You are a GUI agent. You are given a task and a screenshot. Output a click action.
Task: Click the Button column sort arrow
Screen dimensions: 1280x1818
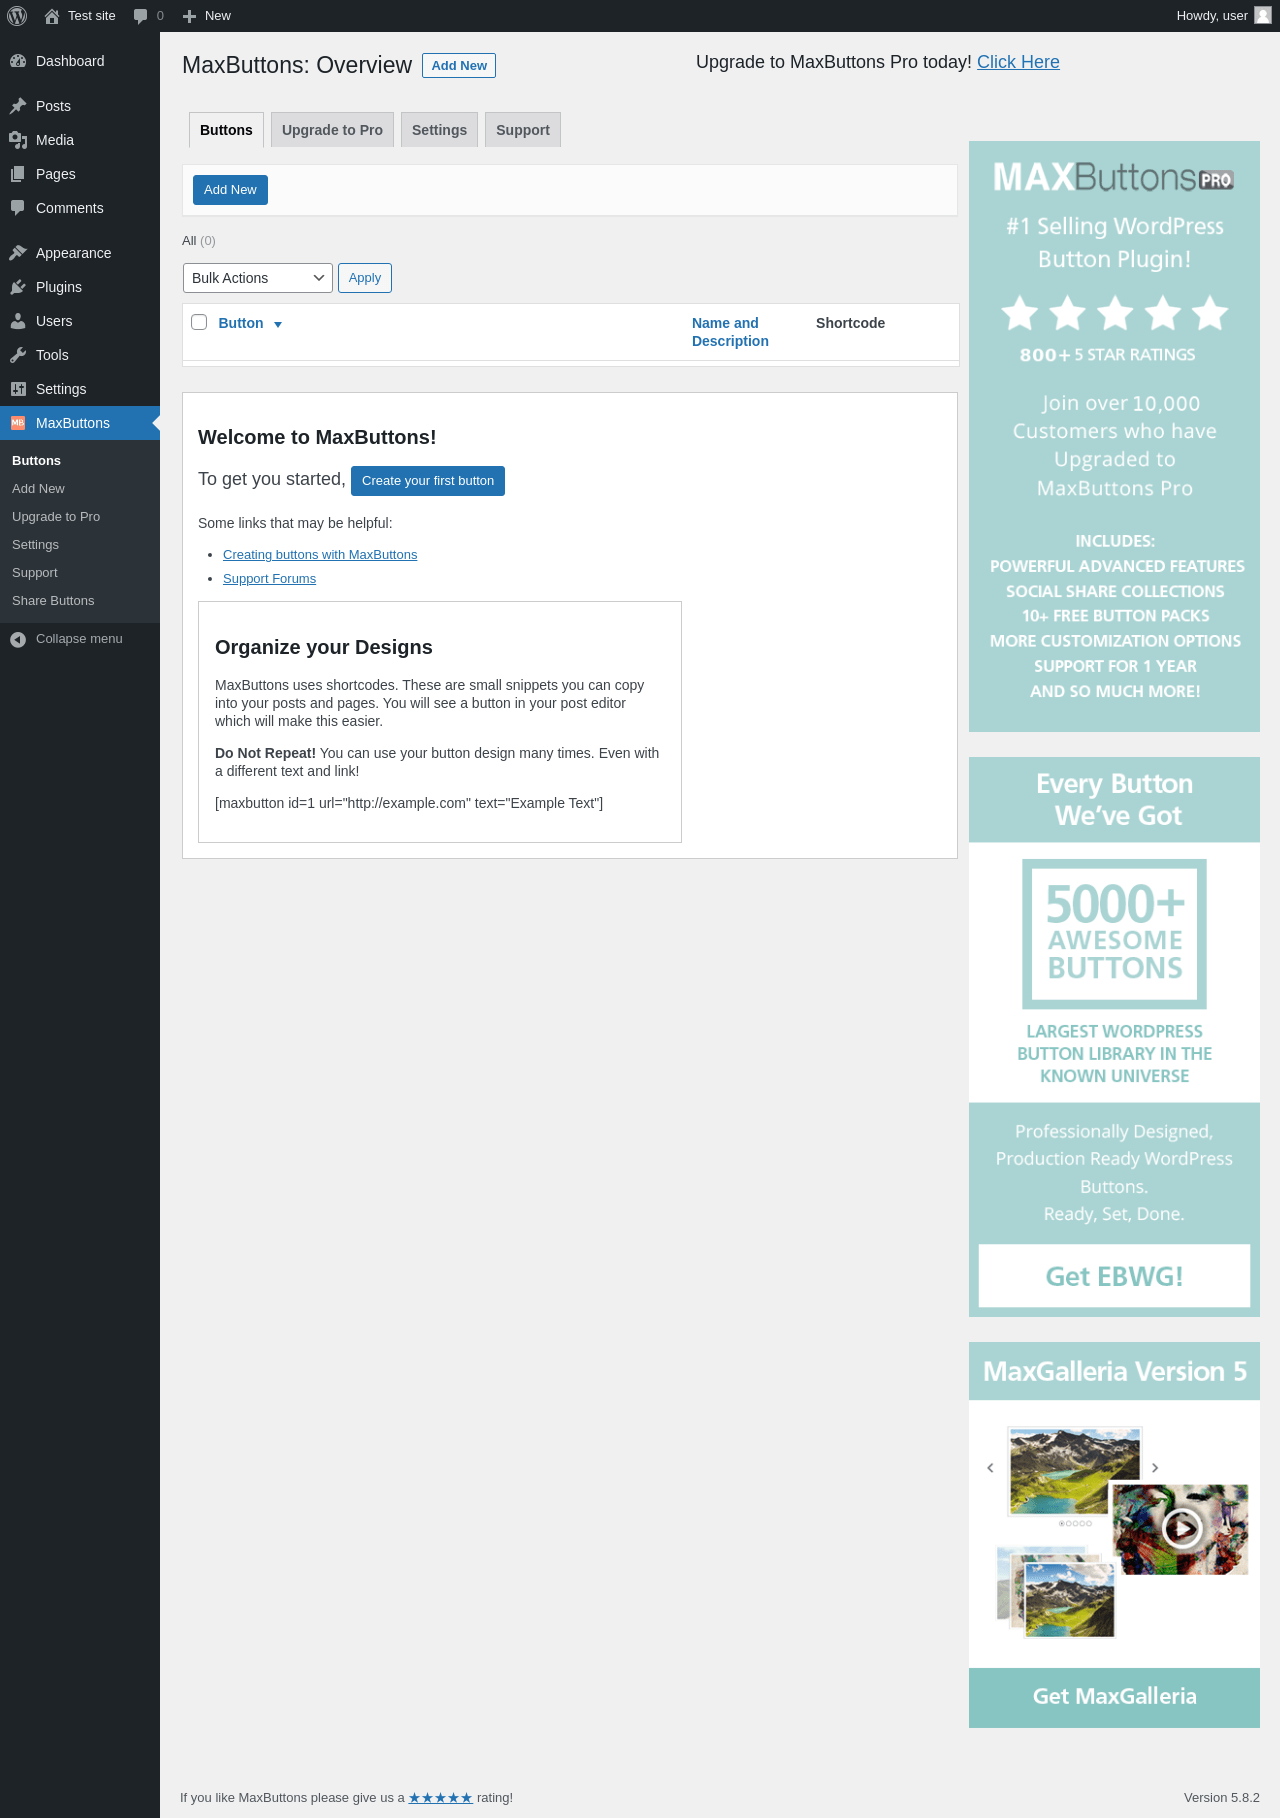[278, 324]
